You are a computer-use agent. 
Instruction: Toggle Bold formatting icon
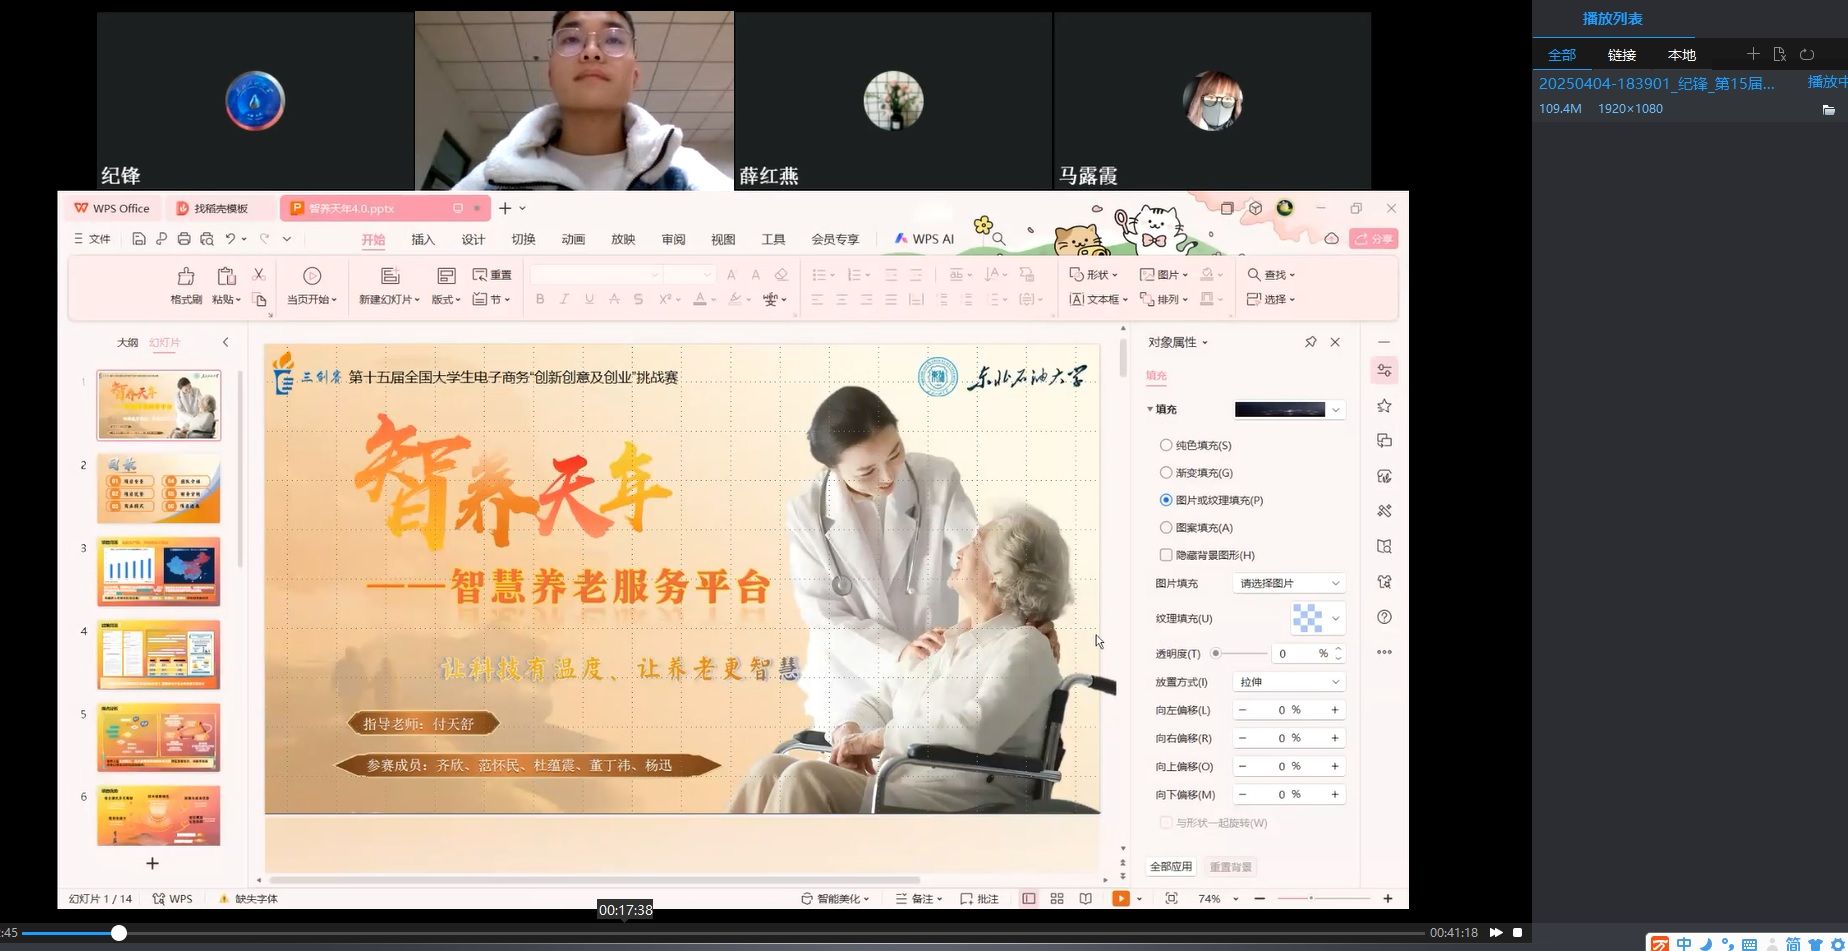[x=540, y=299]
